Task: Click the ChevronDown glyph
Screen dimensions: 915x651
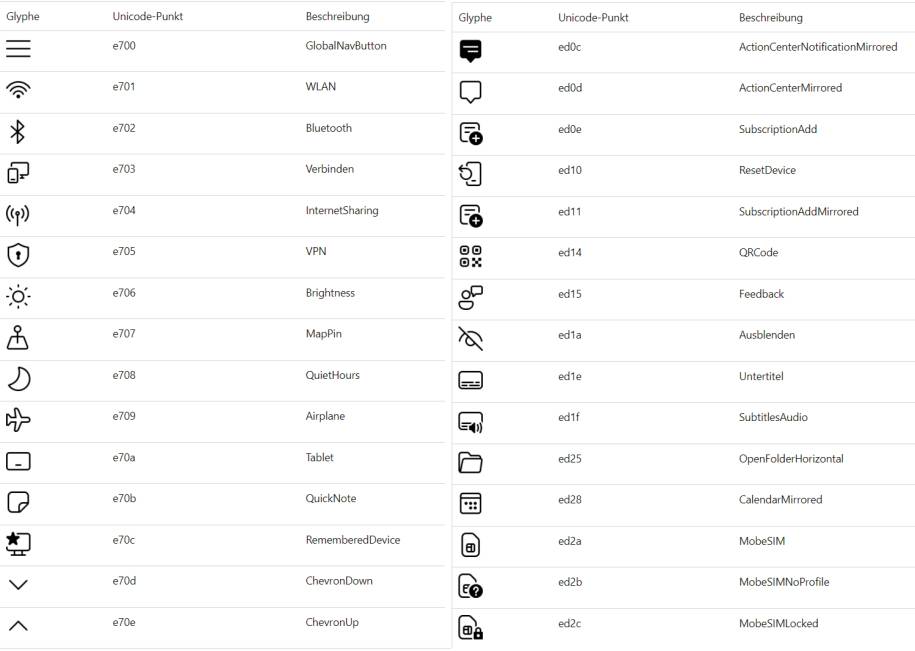Action: (x=18, y=584)
